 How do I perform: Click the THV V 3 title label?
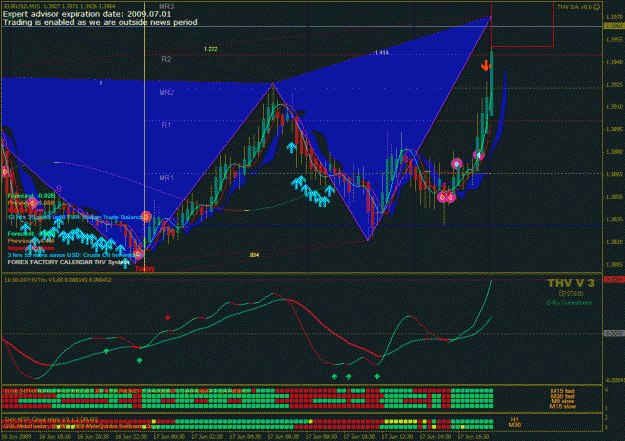click(571, 283)
